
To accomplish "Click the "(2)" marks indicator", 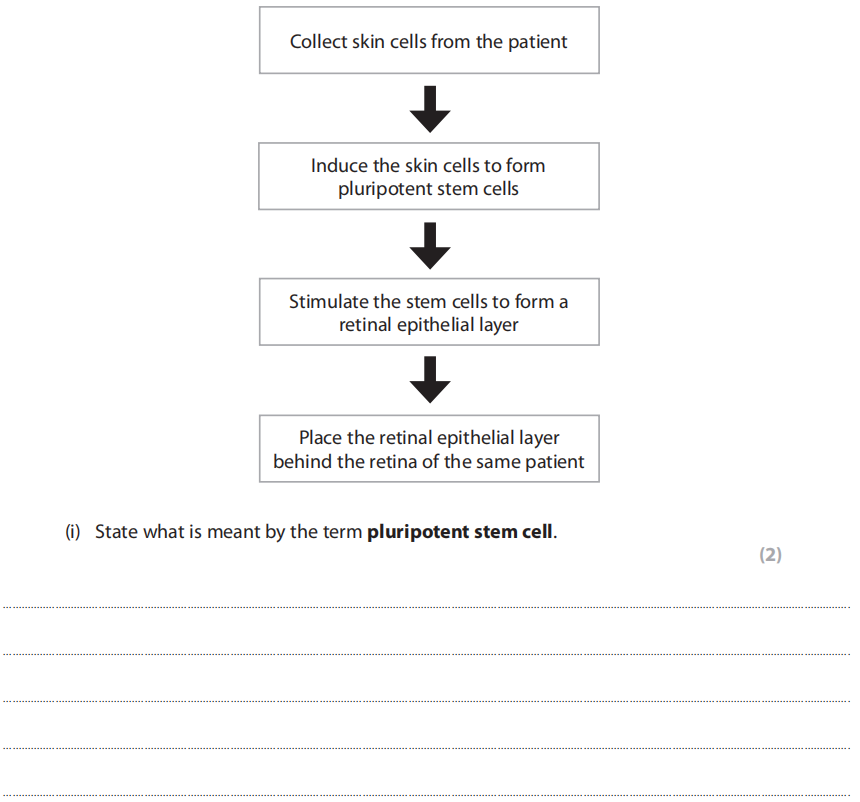I will [770, 555].
